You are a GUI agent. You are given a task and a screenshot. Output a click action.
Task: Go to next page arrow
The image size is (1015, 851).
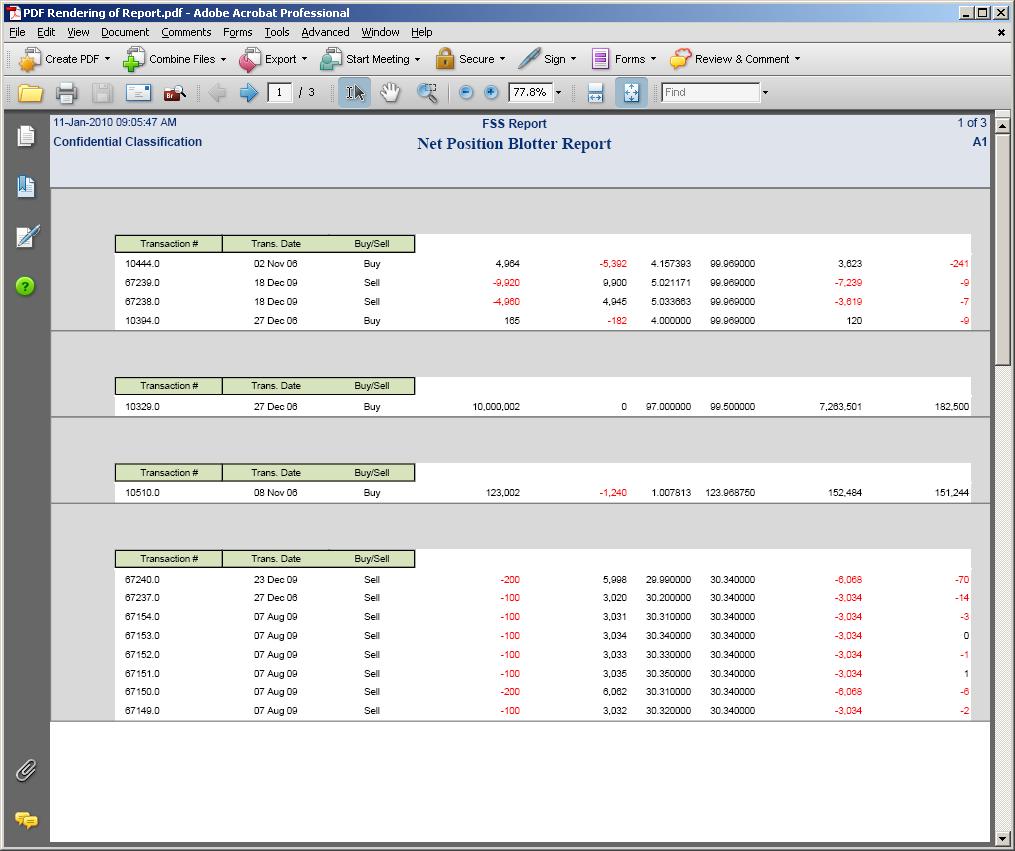pos(249,93)
